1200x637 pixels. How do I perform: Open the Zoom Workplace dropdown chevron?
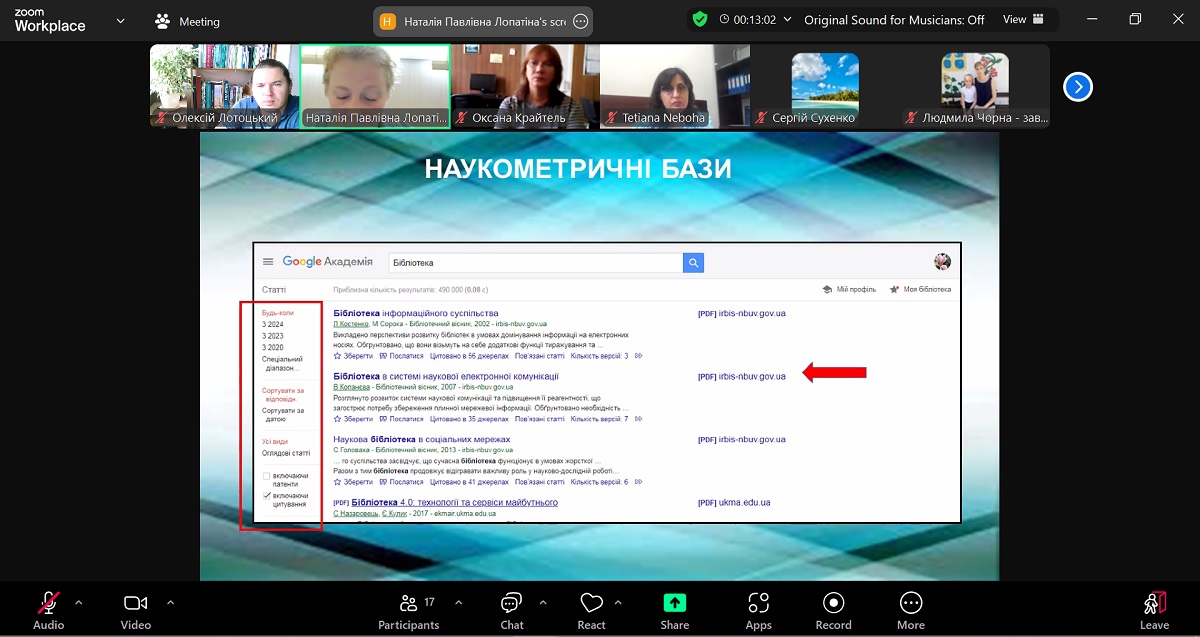click(121, 20)
